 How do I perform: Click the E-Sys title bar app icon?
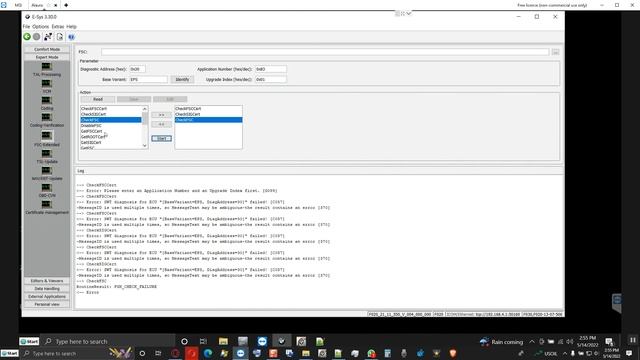point(27,17)
